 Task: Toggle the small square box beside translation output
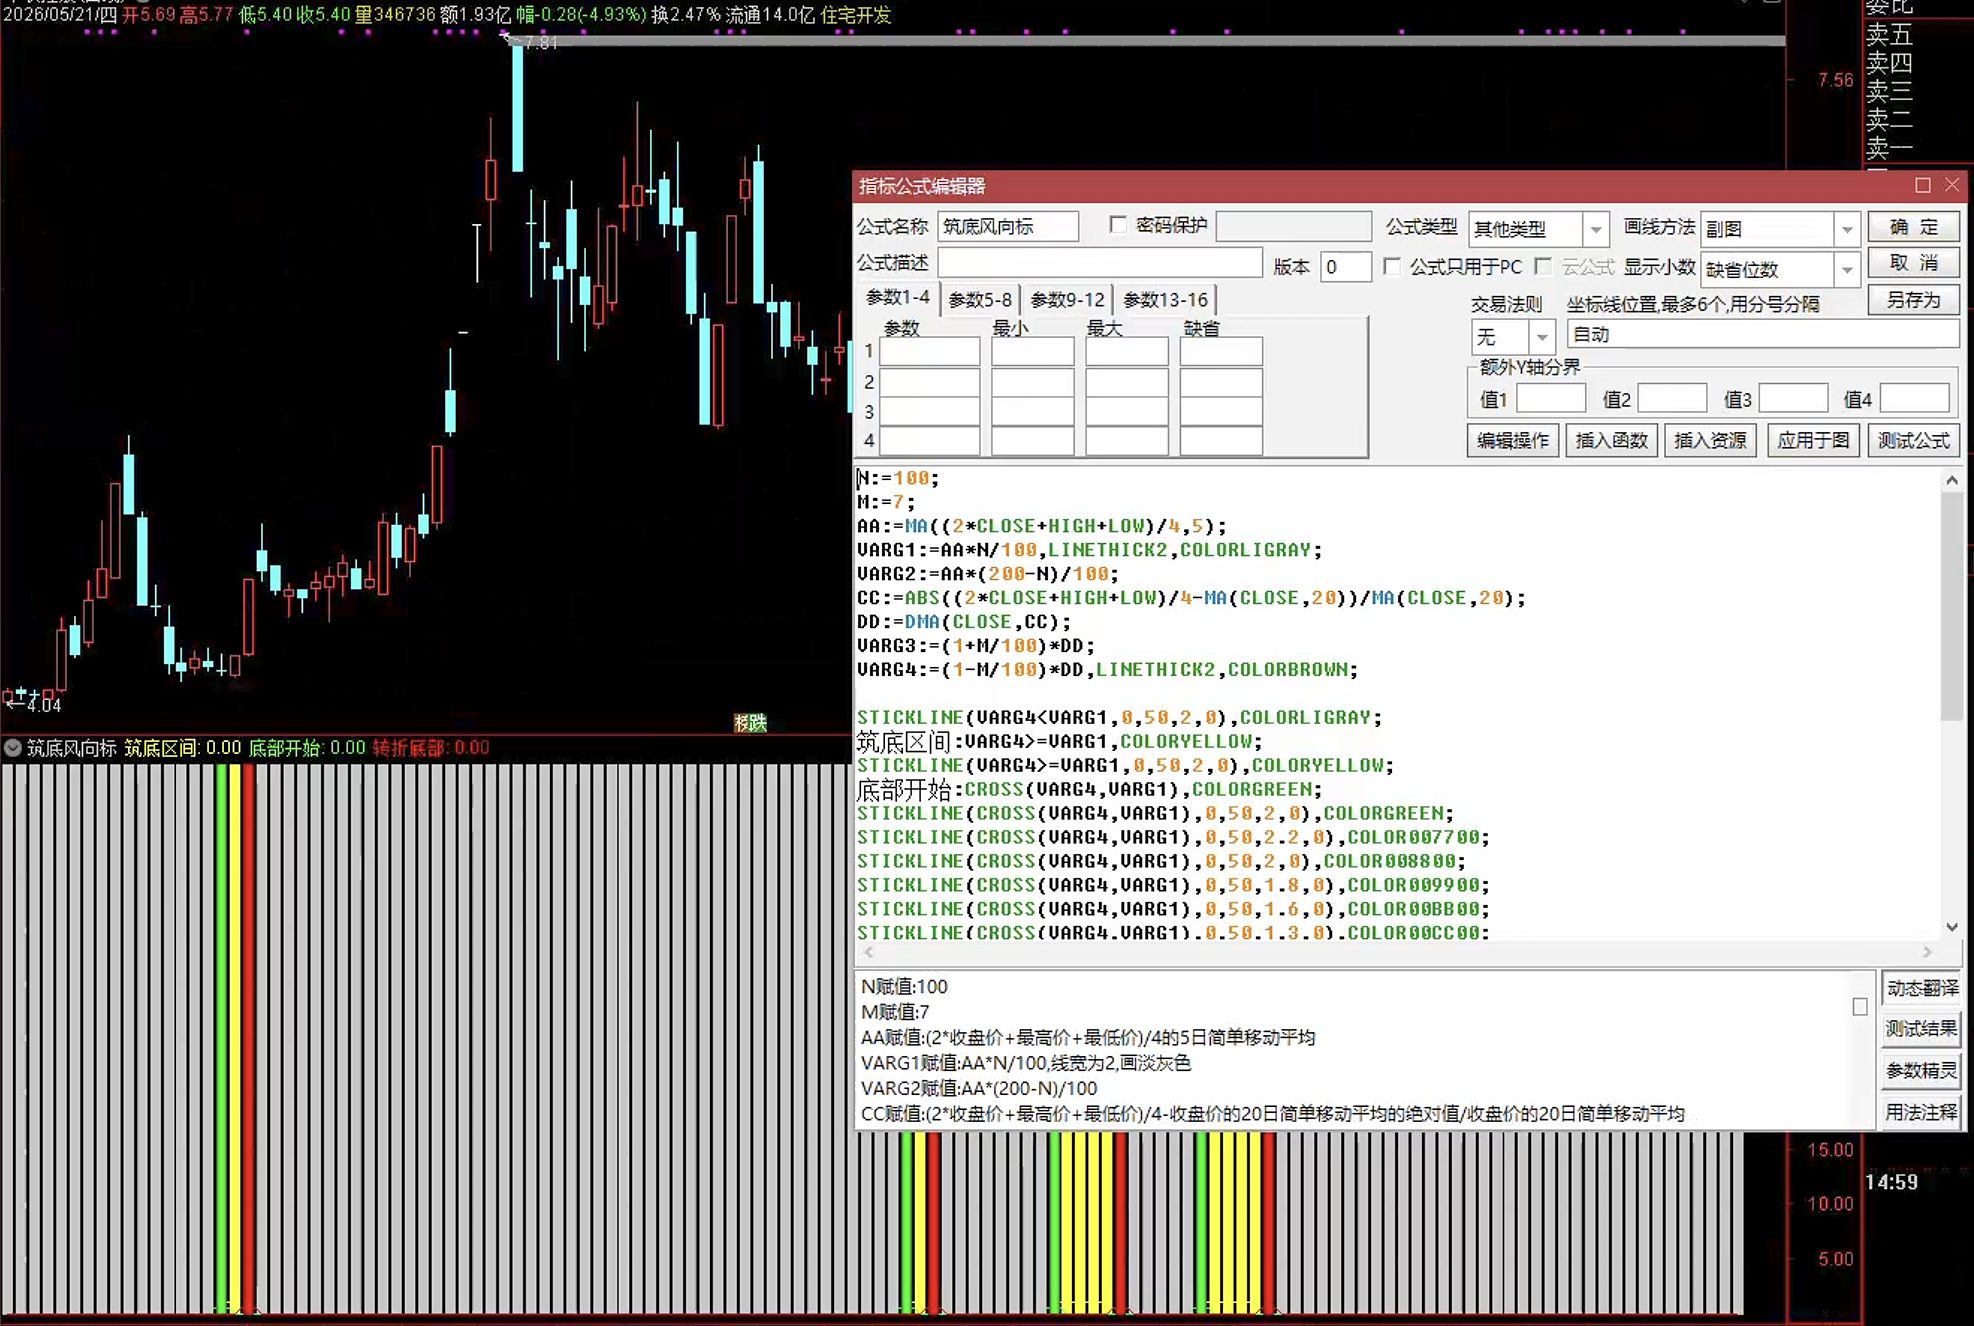click(1859, 1007)
